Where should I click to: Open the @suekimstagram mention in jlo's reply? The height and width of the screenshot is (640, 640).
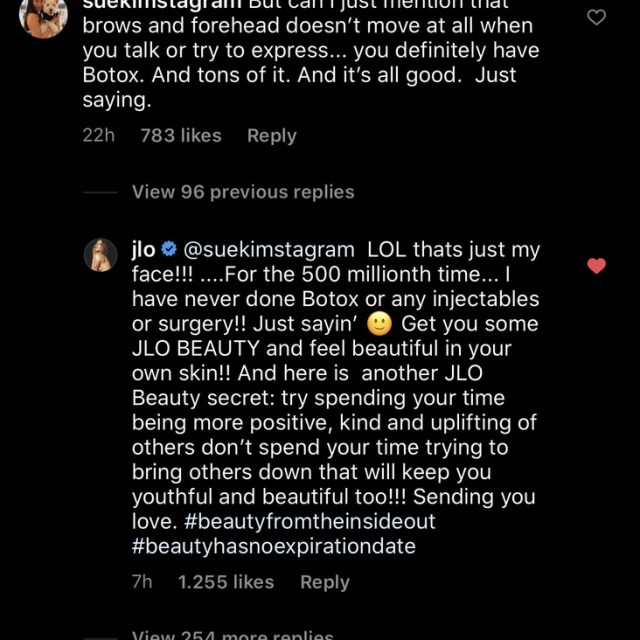click(268, 250)
